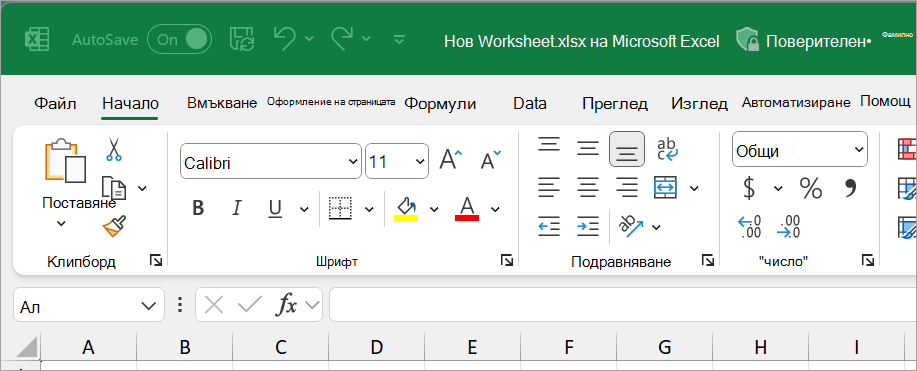Switch to the Формули tab

[440, 104]
